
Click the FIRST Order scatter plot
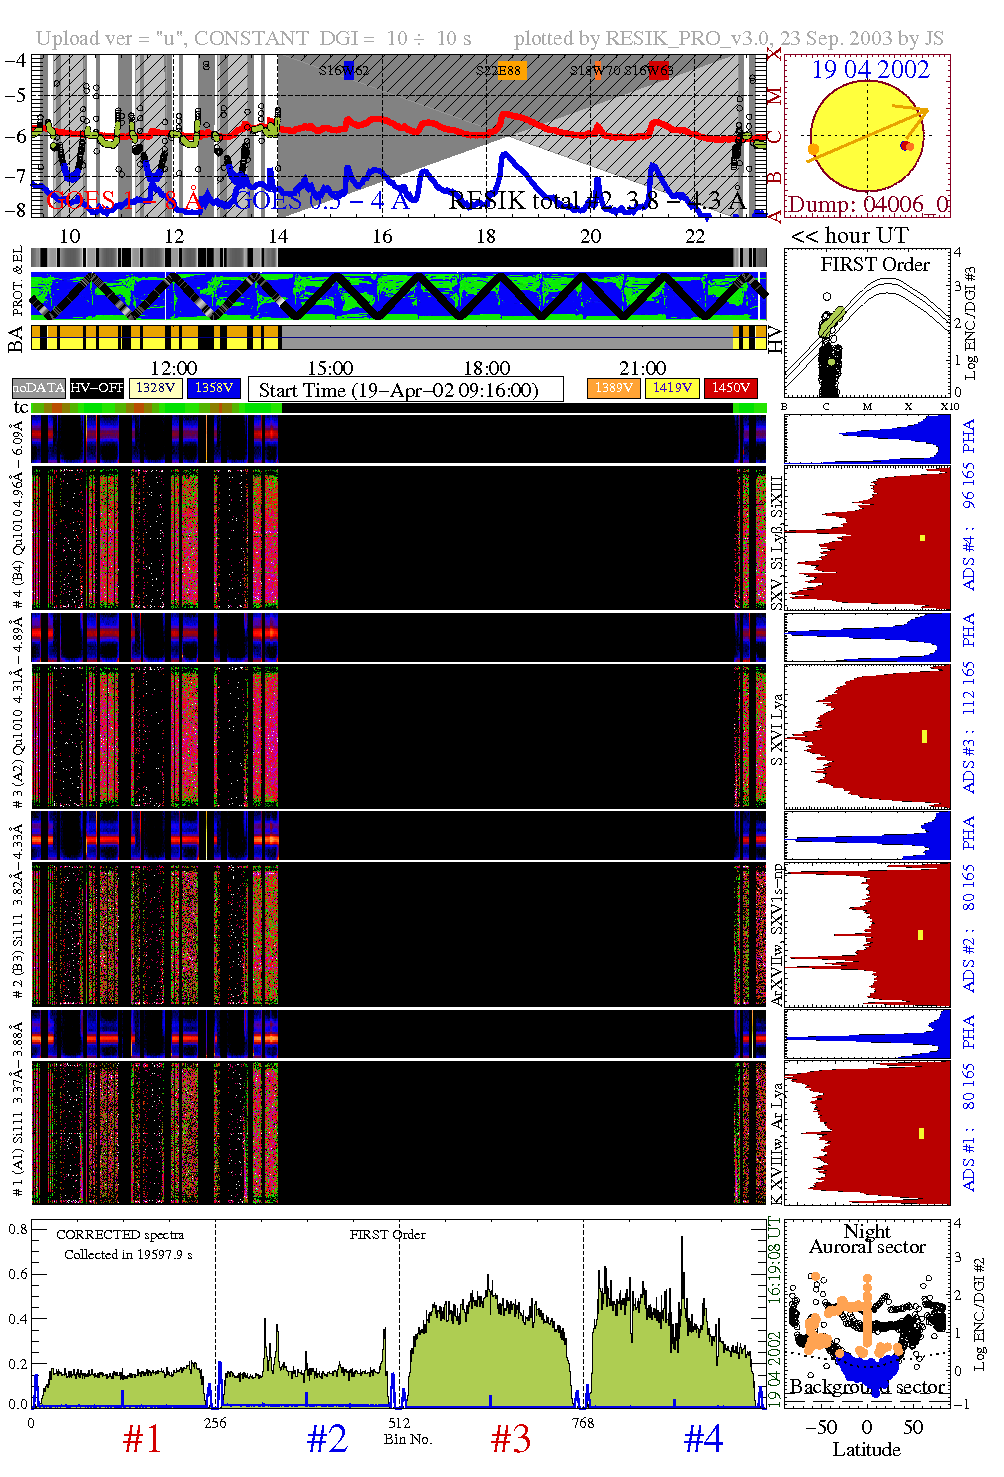[867, 324]
